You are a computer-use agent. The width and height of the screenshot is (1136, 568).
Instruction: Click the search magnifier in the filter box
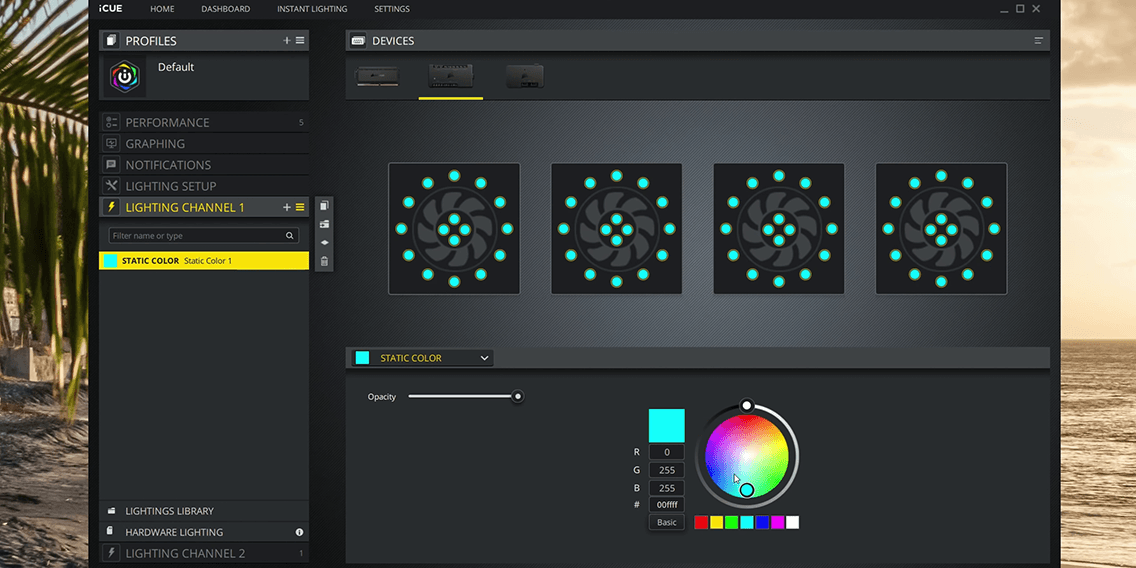pos(290,235)
